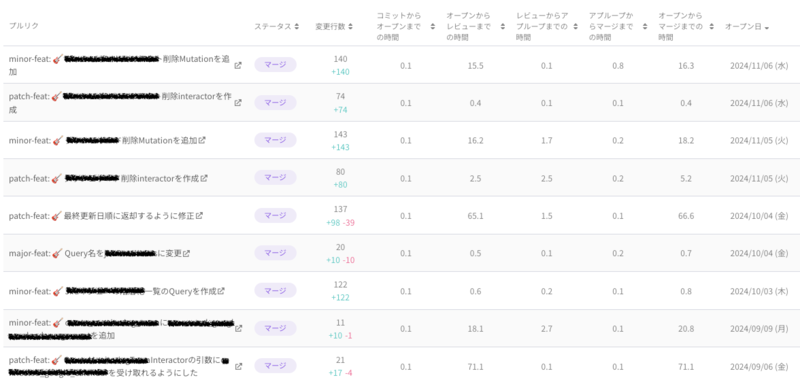Click マージ badge in the +122 row
Image resolution: width=800 pixels, height=384 pixels.
pos(276,291)
